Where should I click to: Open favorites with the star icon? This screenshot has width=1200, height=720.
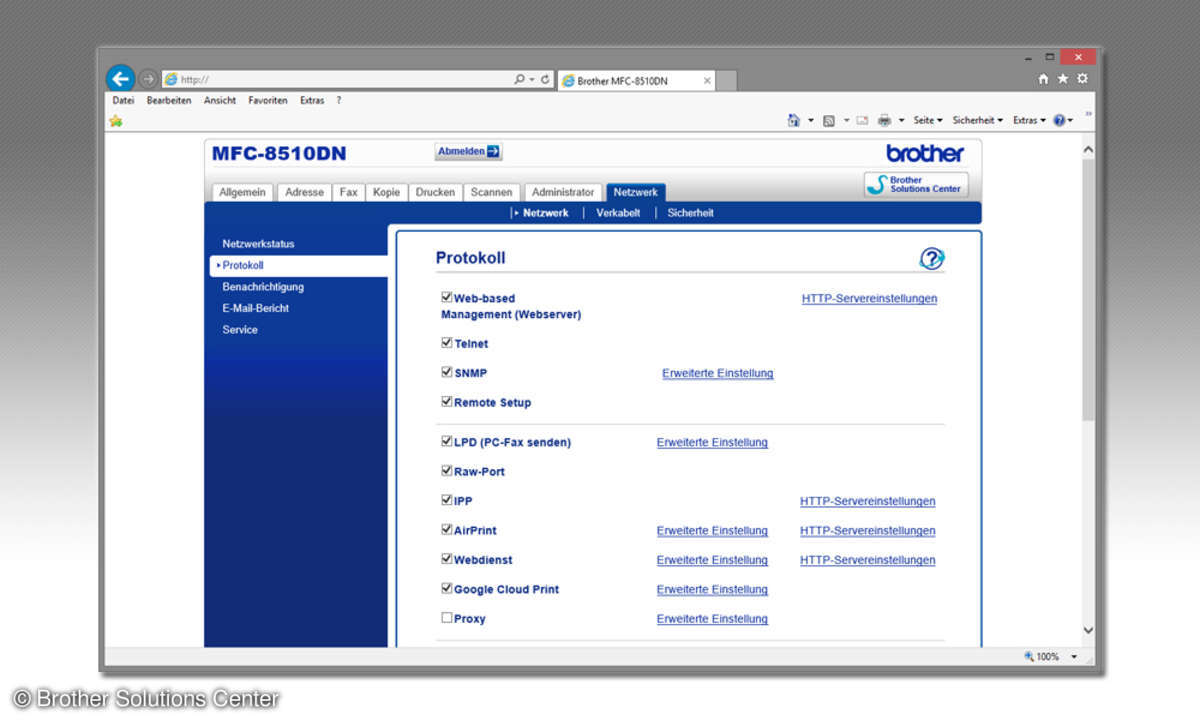click(x=1063, y=79)
